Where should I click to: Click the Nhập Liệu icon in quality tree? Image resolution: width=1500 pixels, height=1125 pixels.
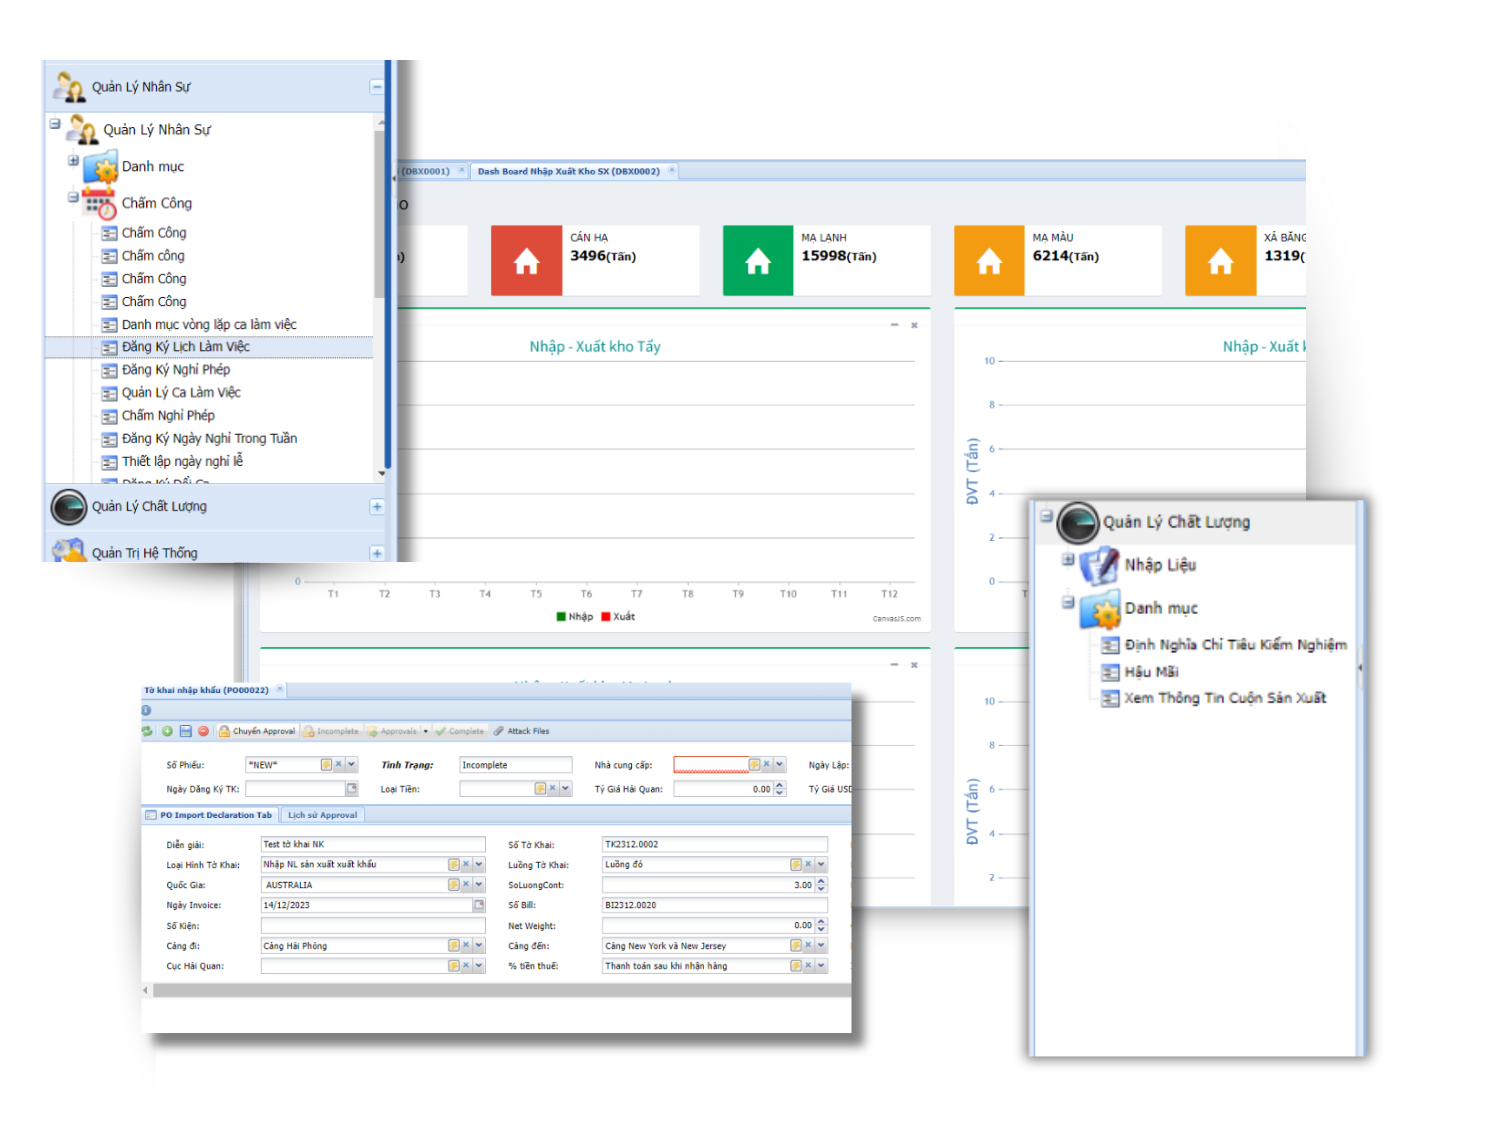[x=1099, y=565]
